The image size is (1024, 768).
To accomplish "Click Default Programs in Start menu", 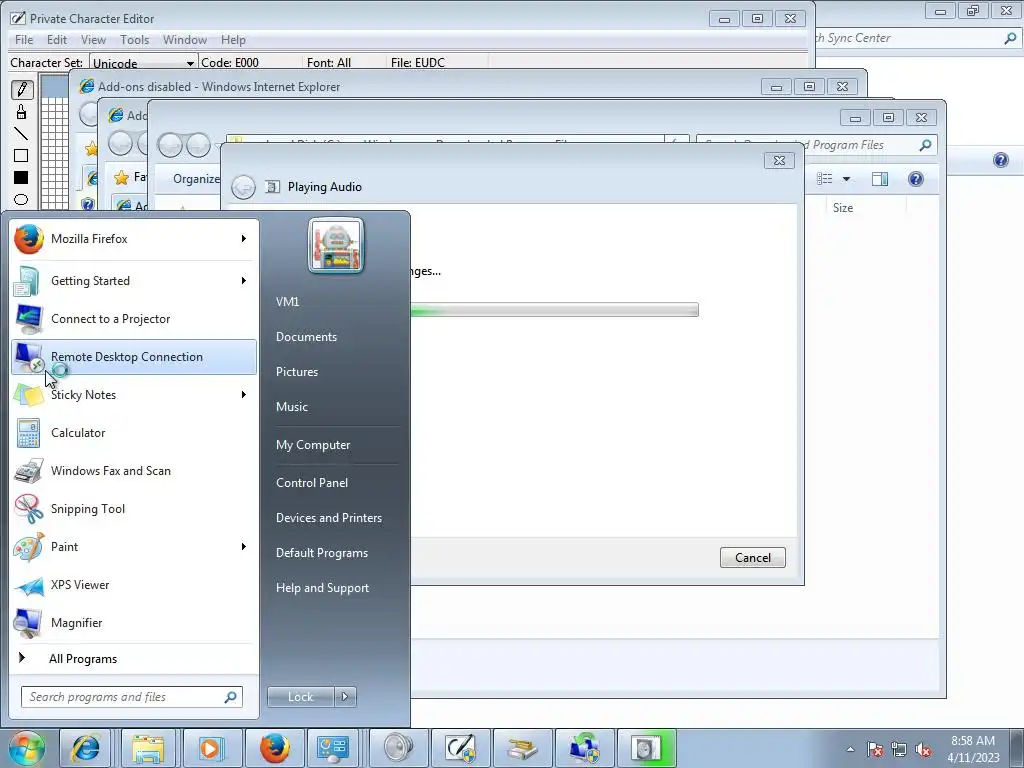I will click(x=321, y=553).
